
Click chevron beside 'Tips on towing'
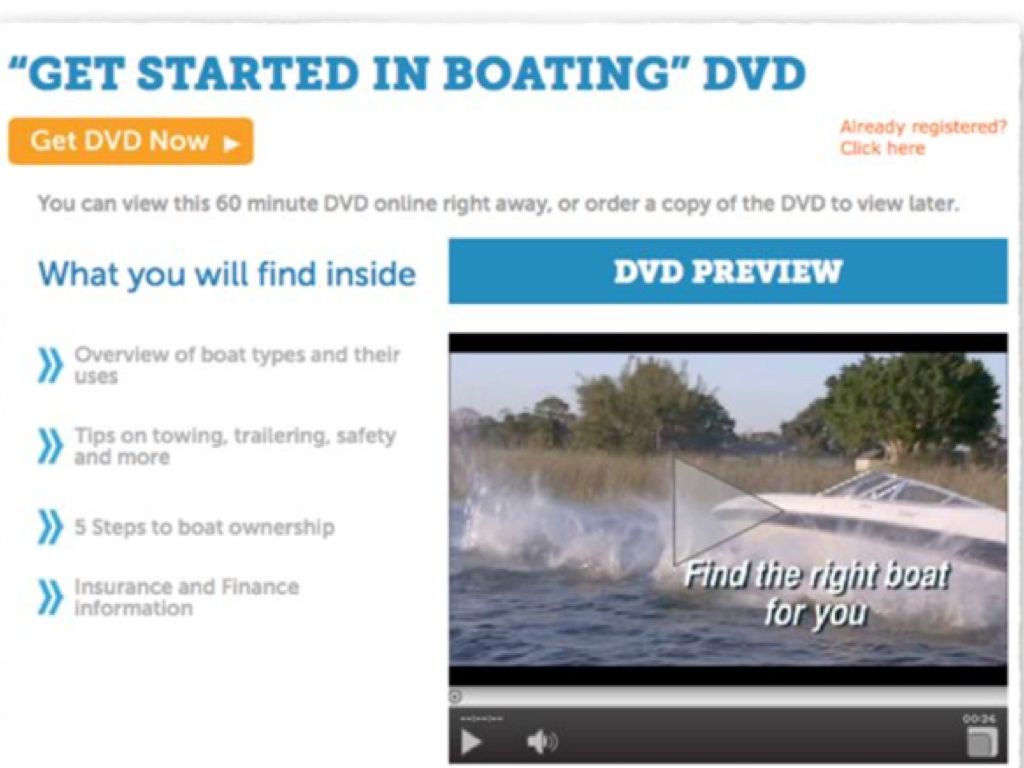(x=51, y=447)
